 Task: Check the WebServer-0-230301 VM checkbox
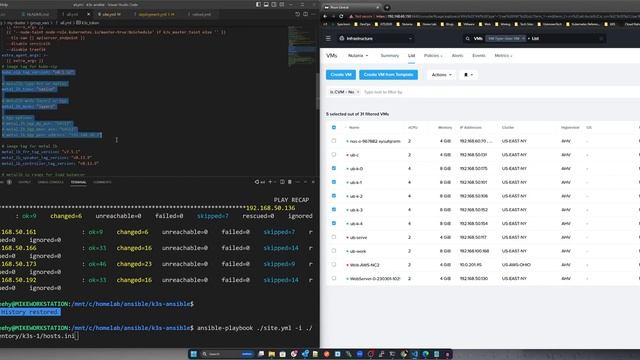pos(334,278)
